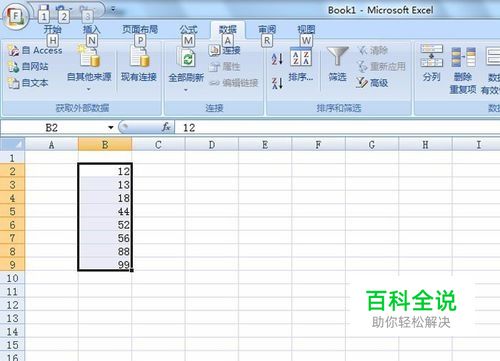Image resolution: width=500 pixels, height=361 pixels.
Task: Open Existing Connections (现有连接)
Action: click(139, 63)
